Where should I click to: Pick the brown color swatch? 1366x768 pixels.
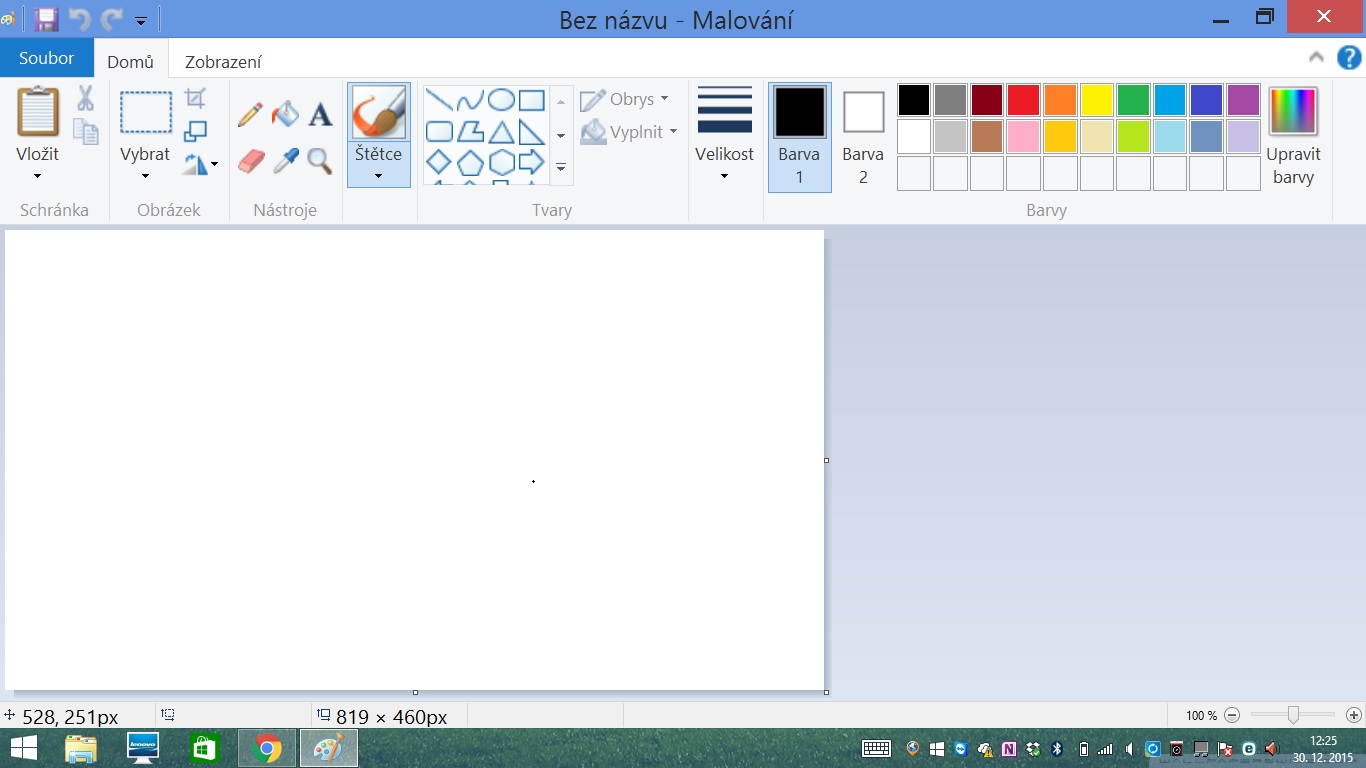[x=987, y=136]
